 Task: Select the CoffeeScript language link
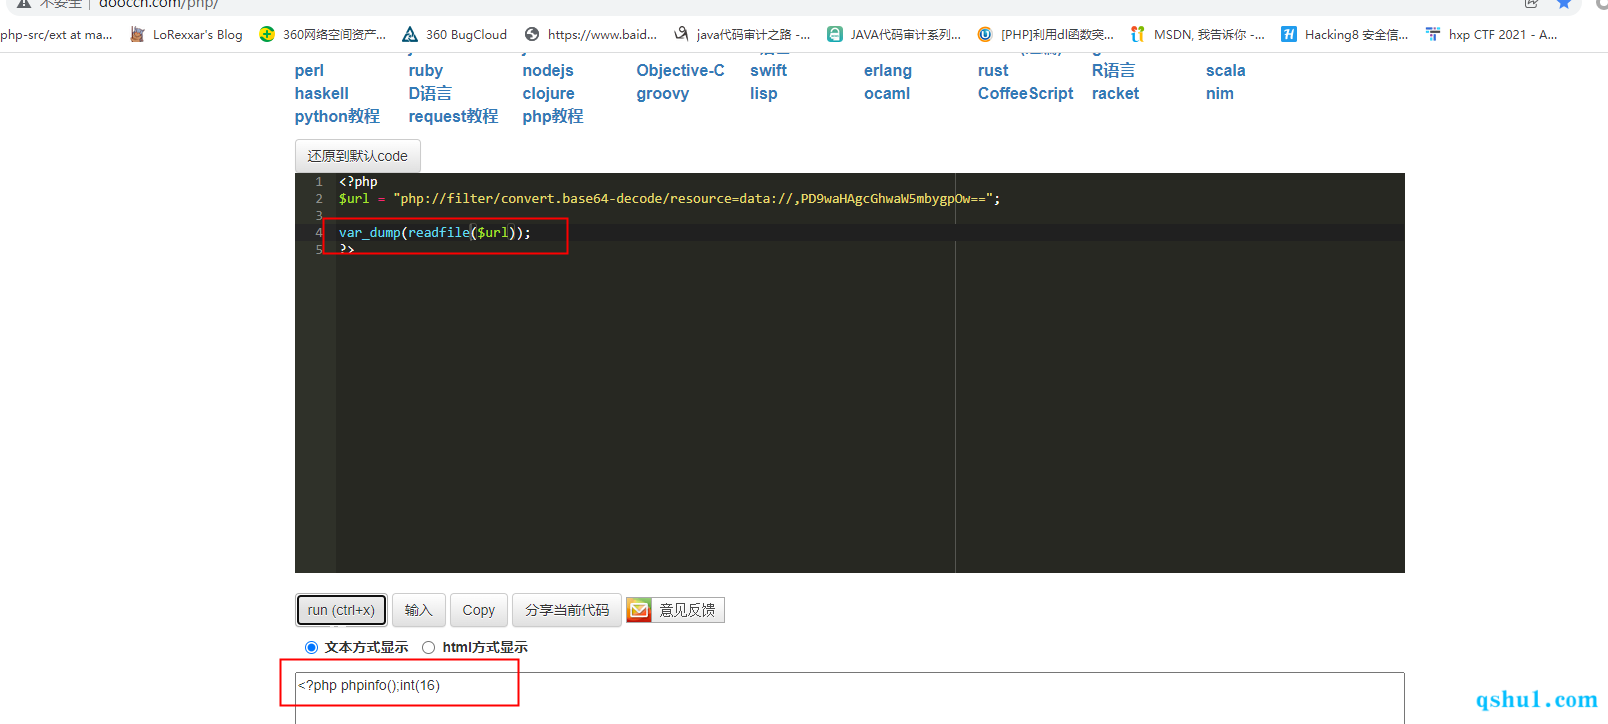point(1025,94)
